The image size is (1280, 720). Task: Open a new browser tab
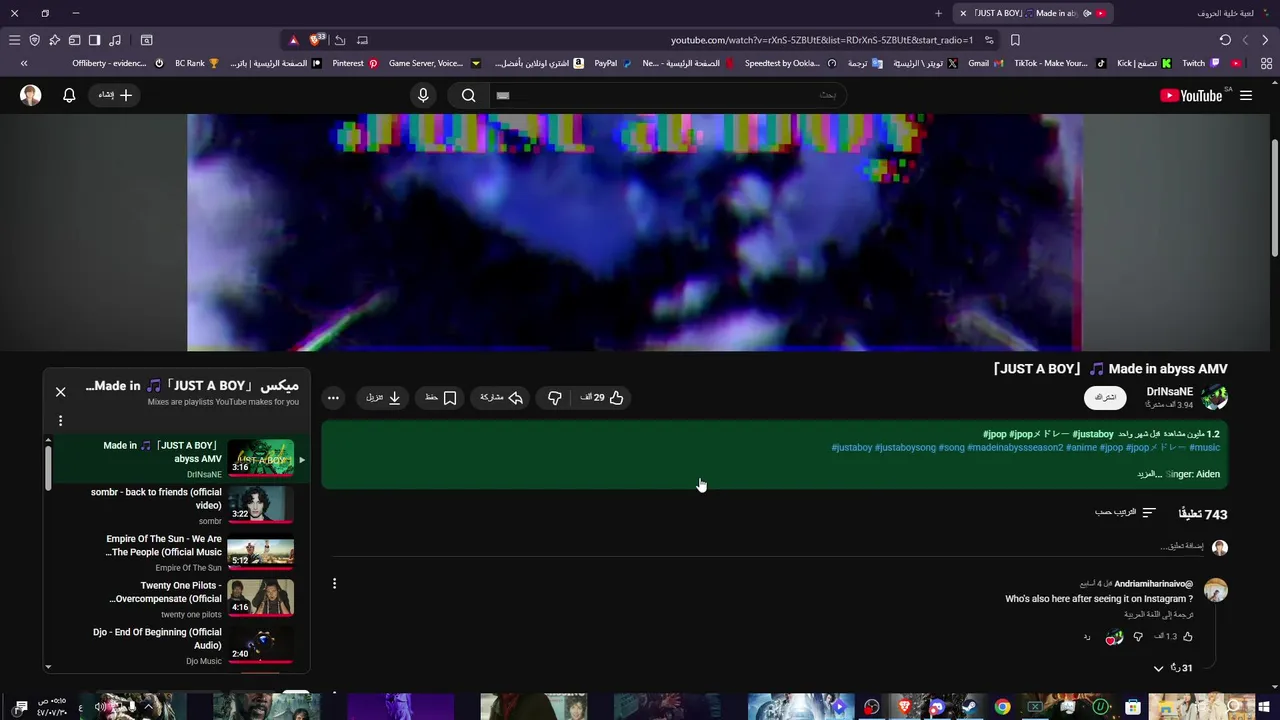click(x=938, y=13)
